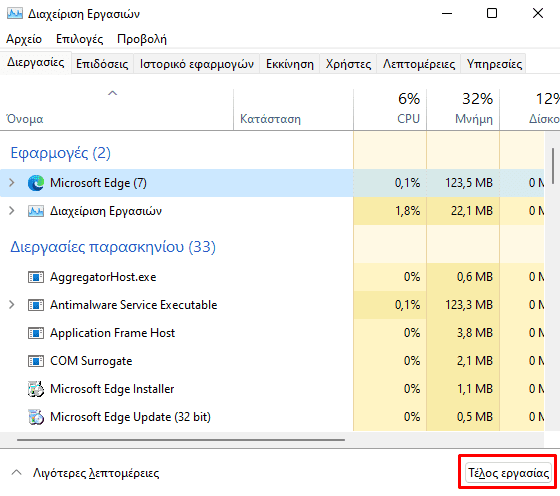Click the Λιγότερες λεπτομέρειες link
This screenshot has width=560, height=496.
96,473
